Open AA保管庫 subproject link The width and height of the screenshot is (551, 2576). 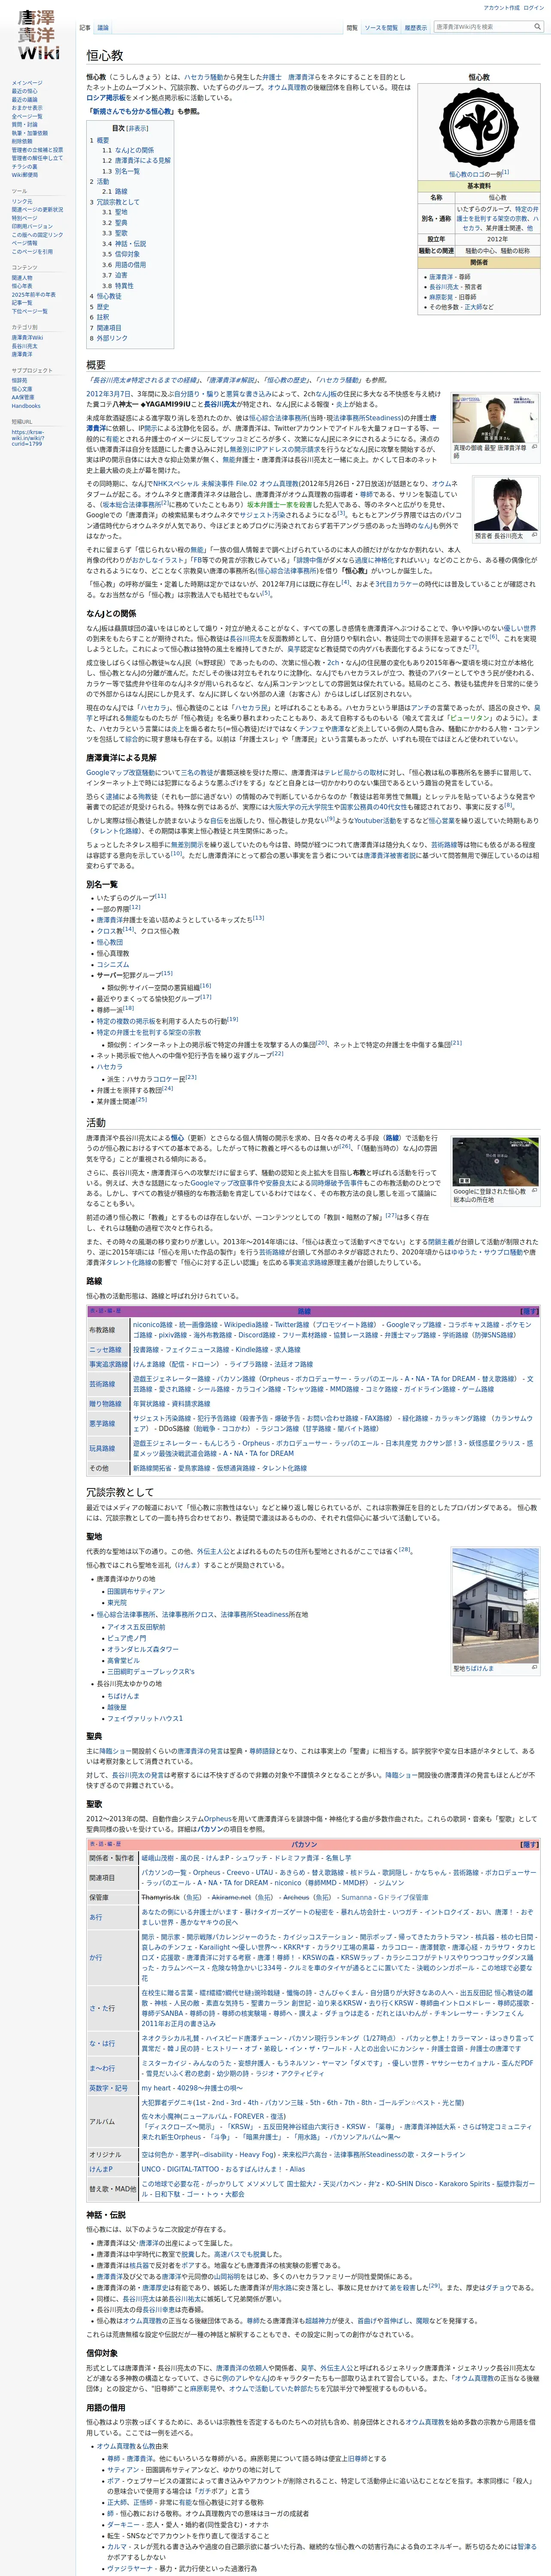tap(24, 397)
